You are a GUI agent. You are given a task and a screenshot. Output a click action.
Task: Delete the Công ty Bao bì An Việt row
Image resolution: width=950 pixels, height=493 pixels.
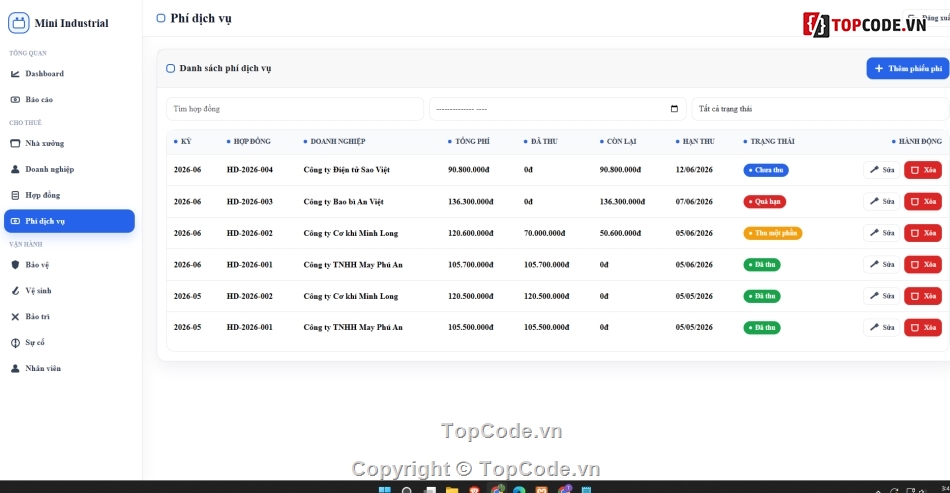923,202
